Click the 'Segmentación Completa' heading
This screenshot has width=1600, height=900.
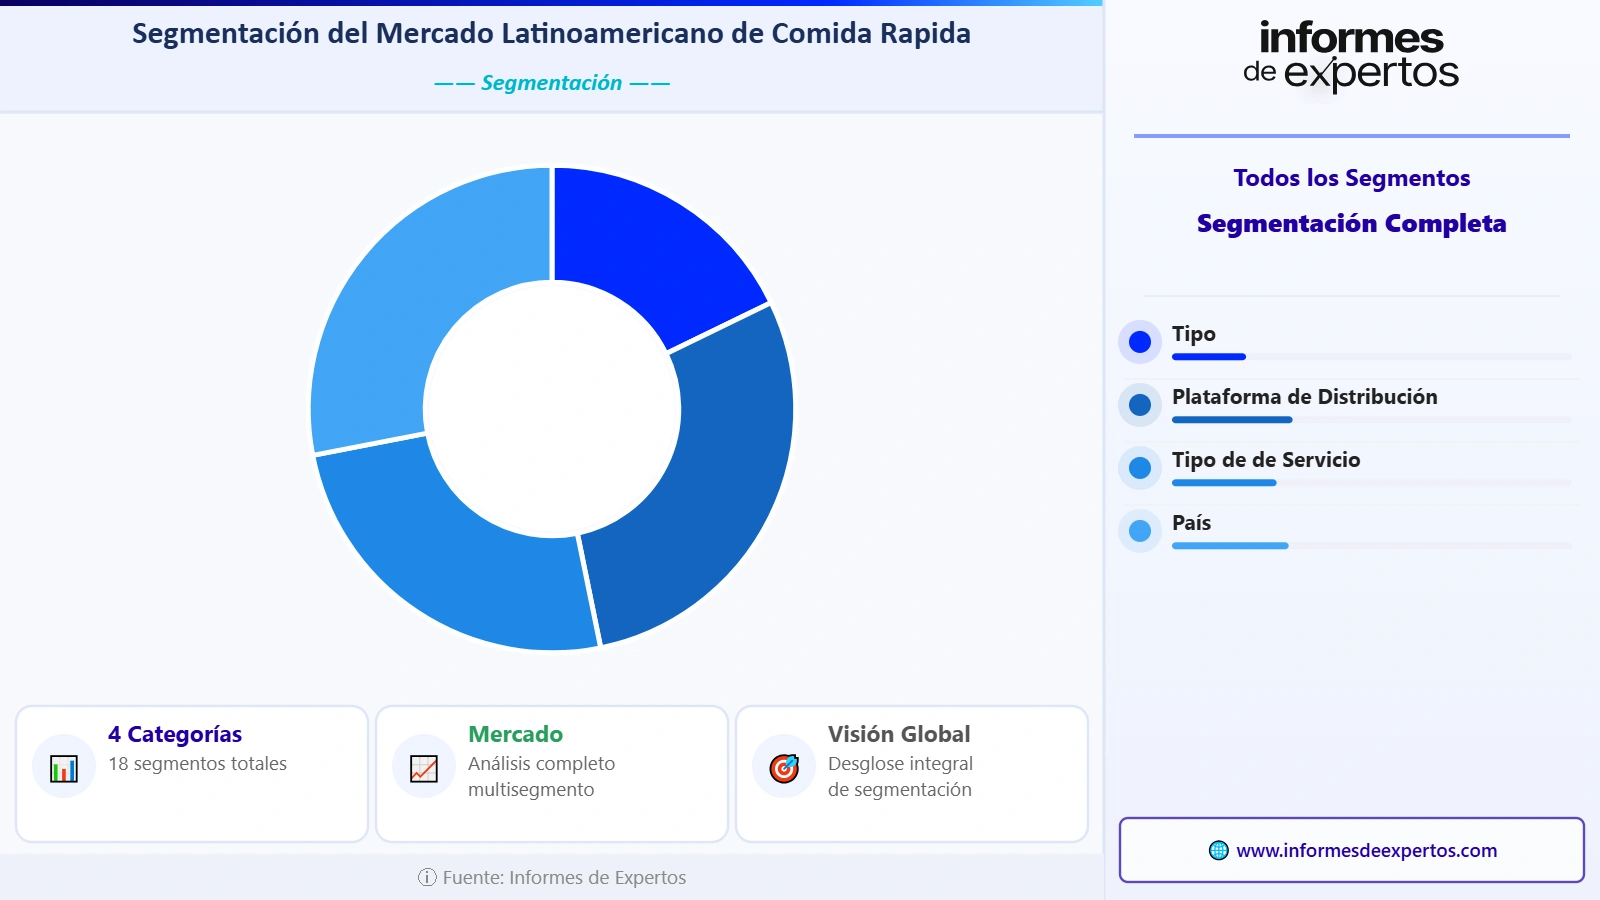pos(1352,223)
